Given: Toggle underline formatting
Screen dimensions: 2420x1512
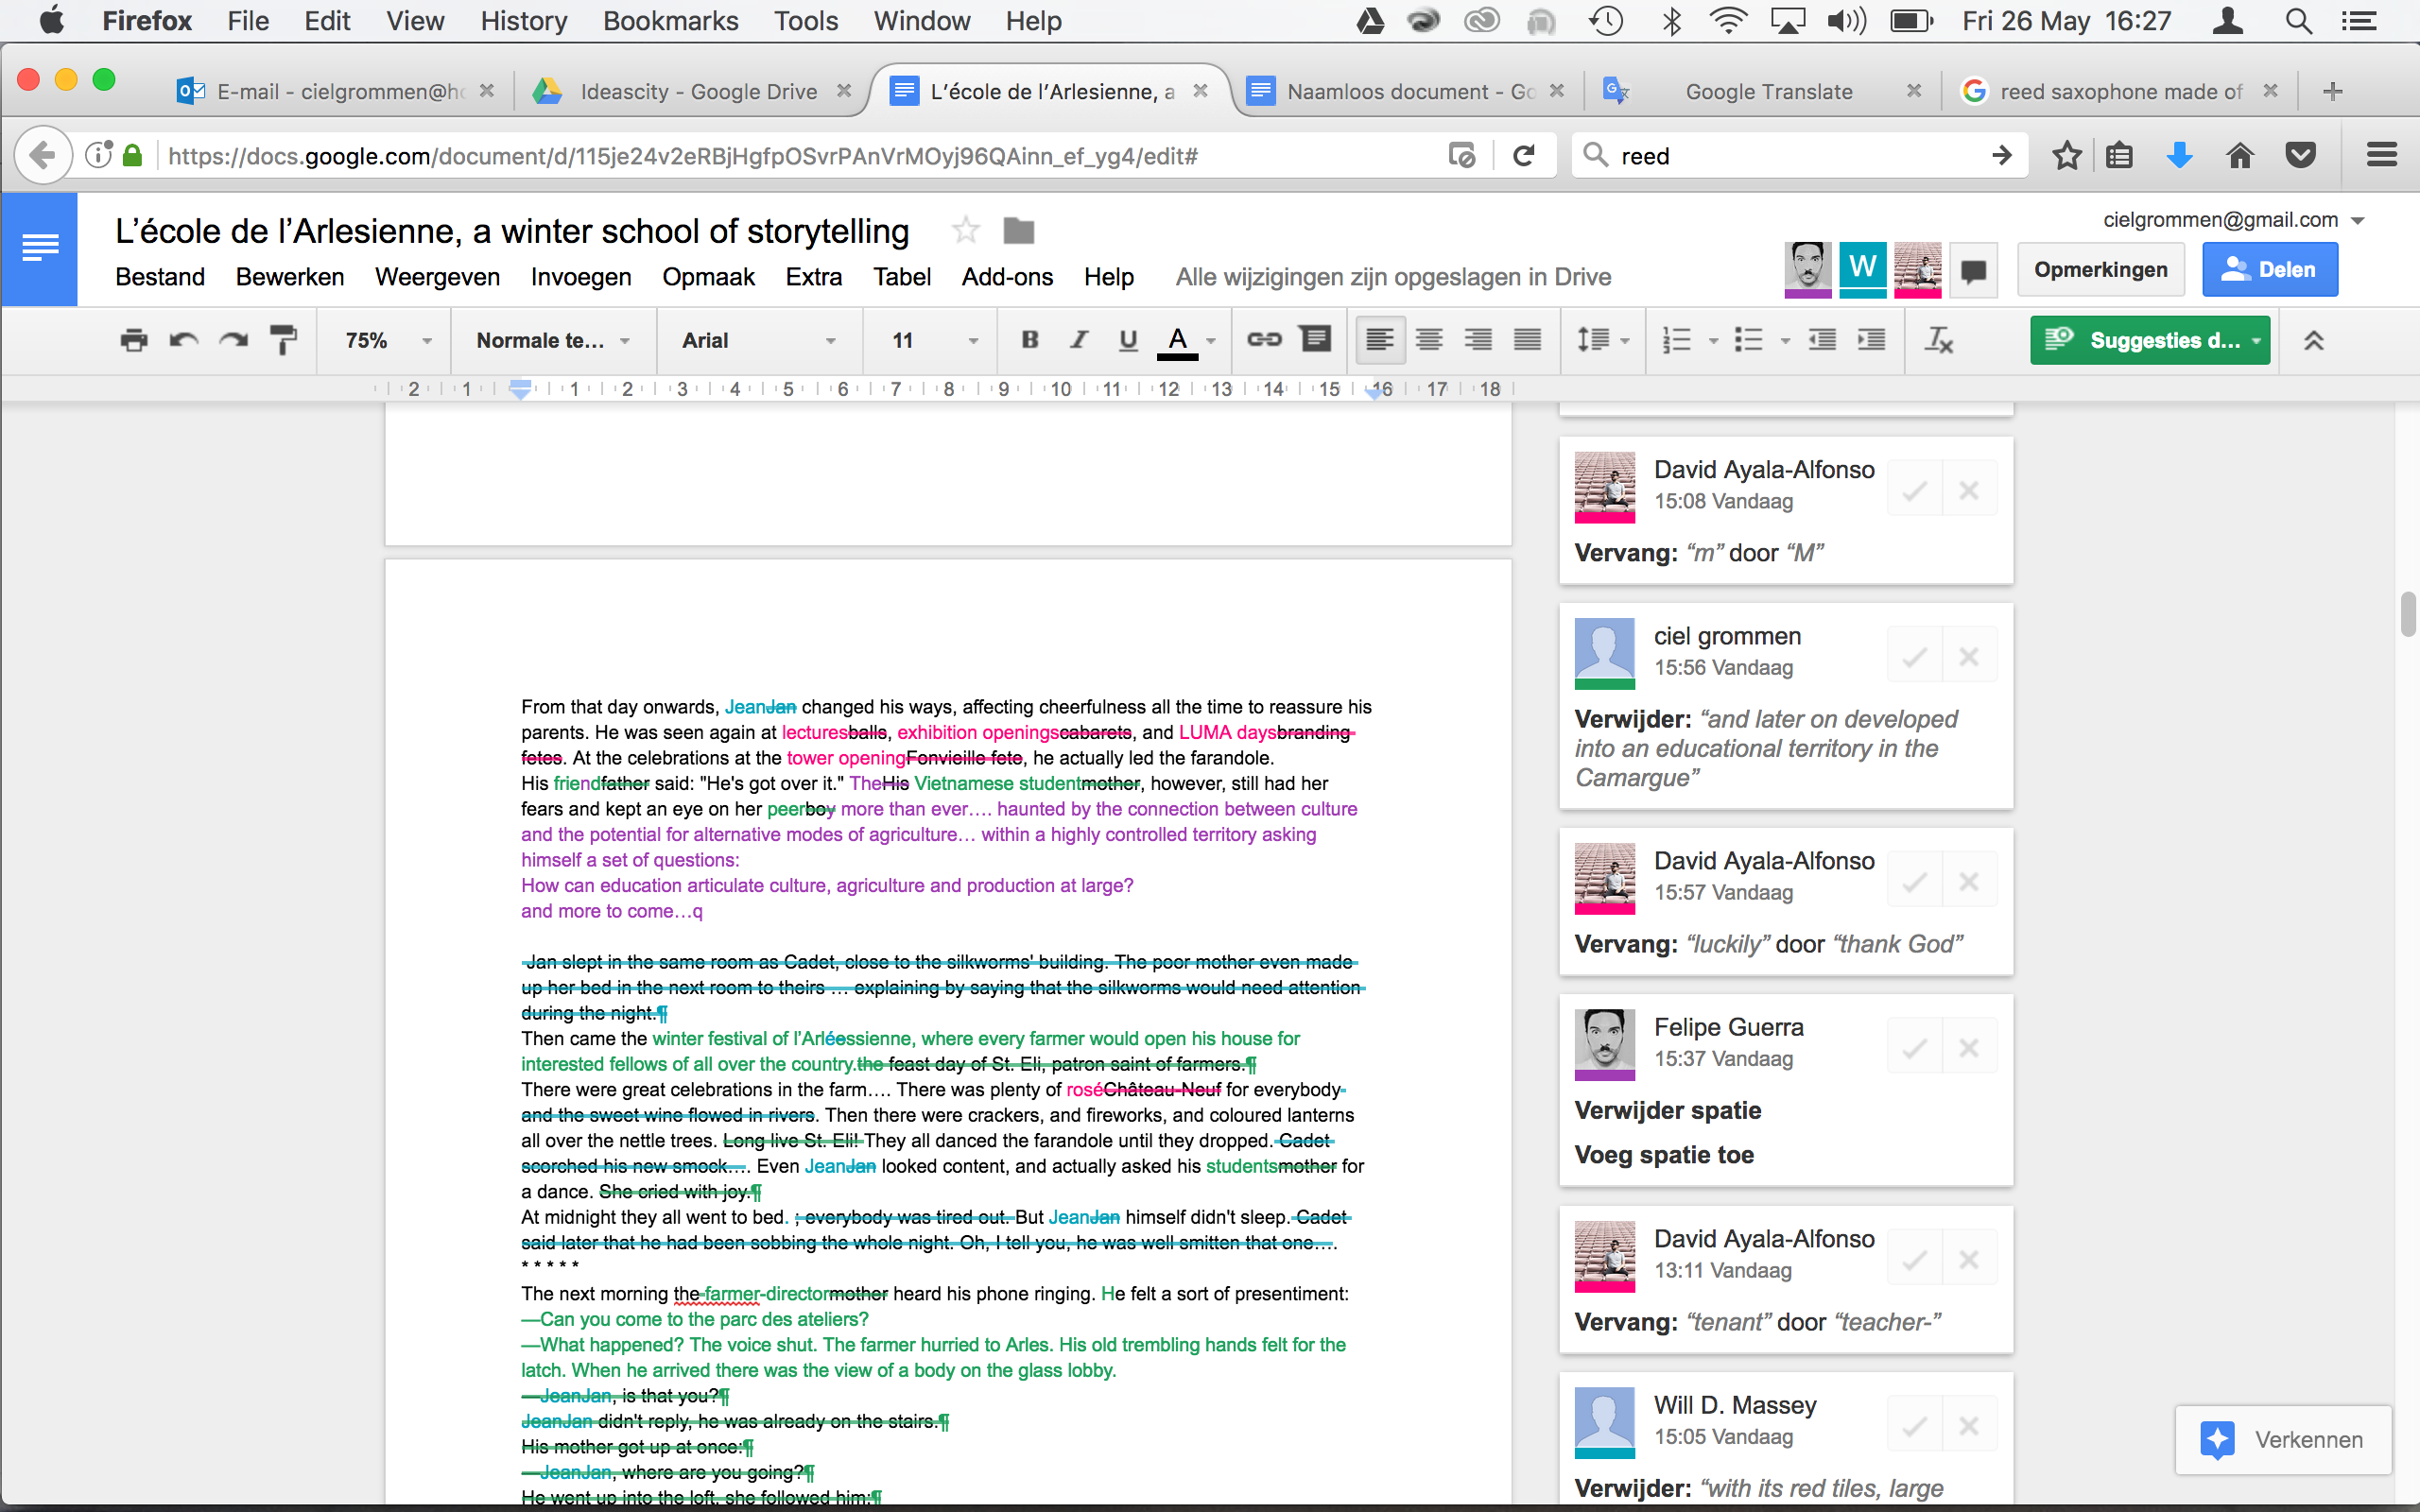Looking at the screenshot, I should (x=1128, y=340).
